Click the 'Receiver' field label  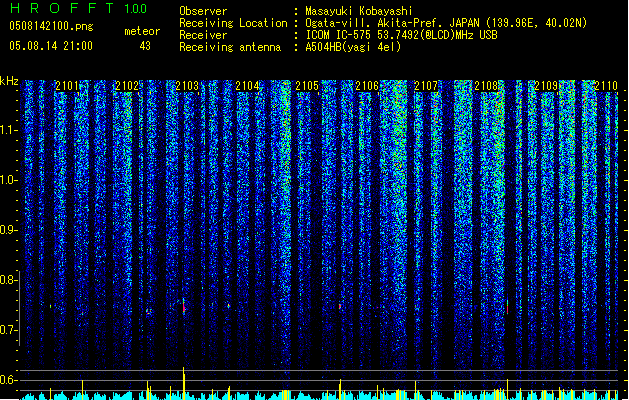[203, 35]
